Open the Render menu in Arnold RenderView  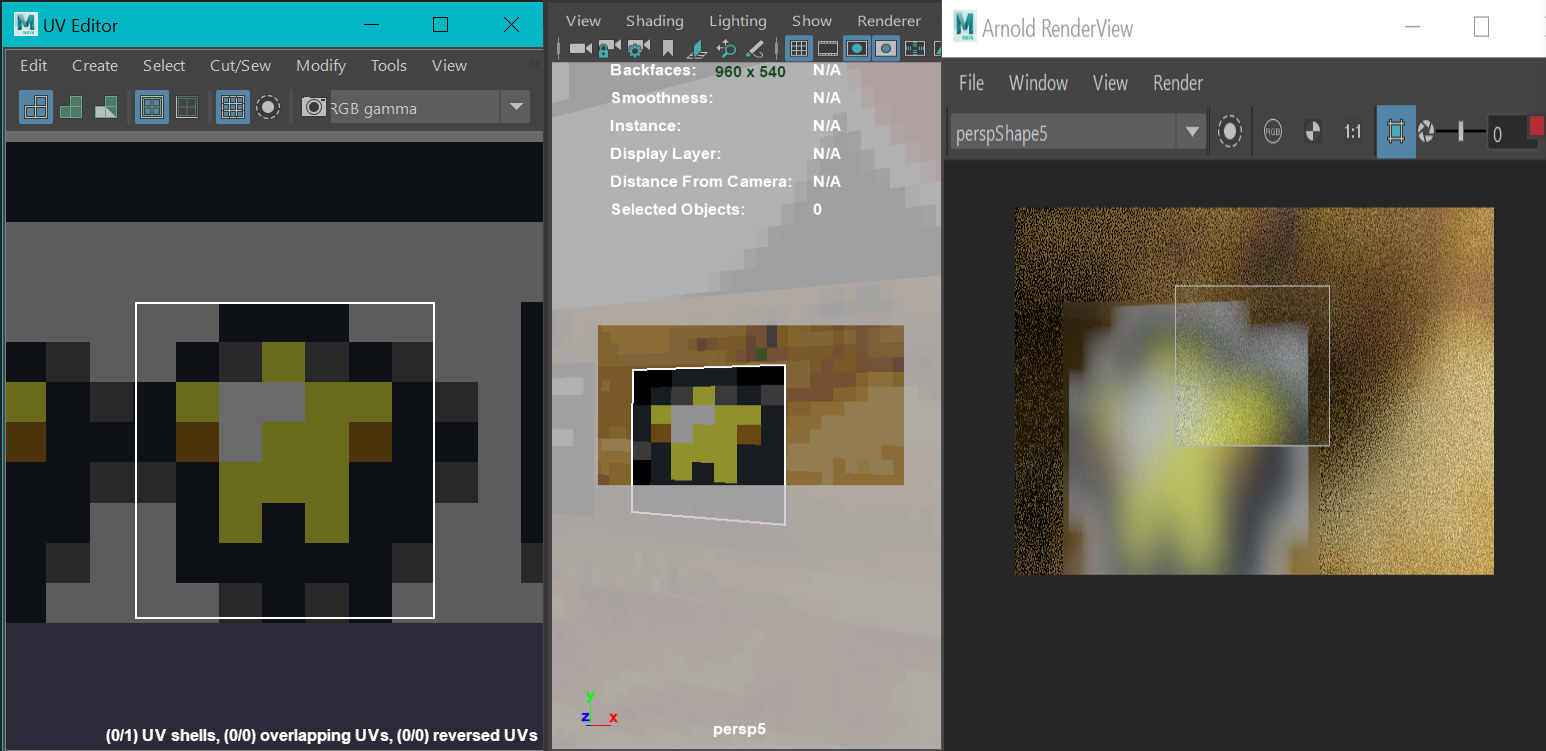point(1178,83)
